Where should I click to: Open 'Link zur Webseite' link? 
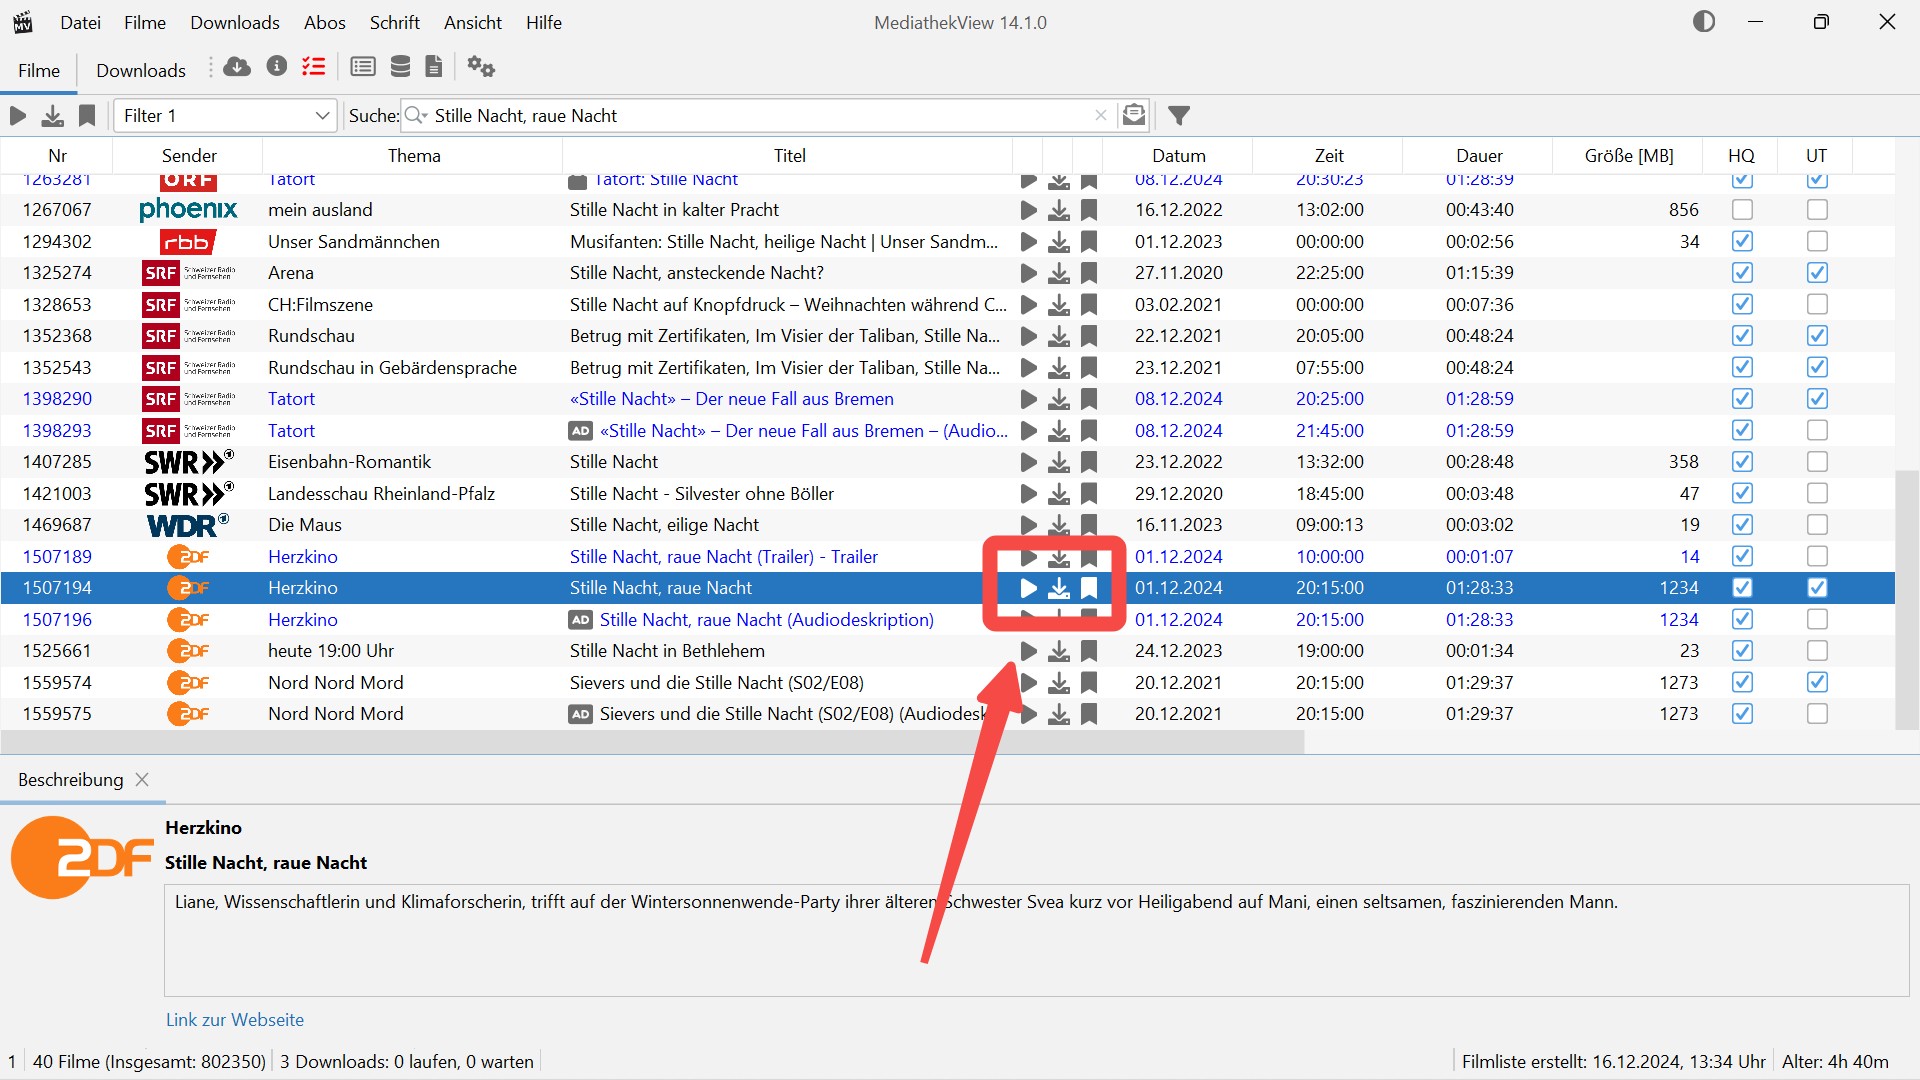tap(235, 1020)
